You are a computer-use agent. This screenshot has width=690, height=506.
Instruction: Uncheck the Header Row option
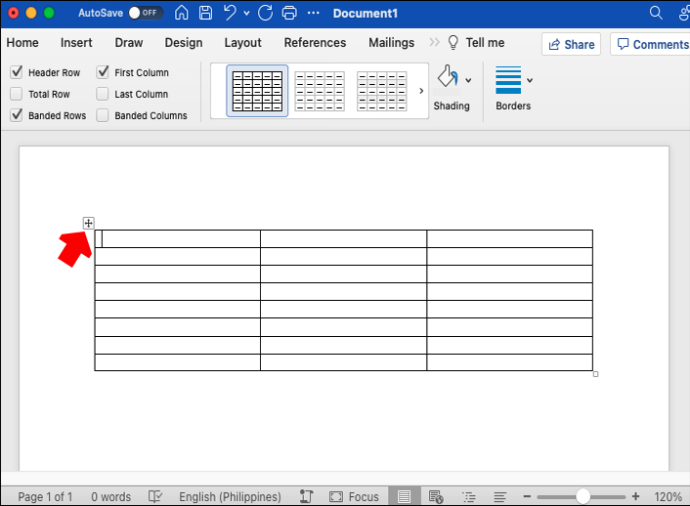[x=16, y=72]
